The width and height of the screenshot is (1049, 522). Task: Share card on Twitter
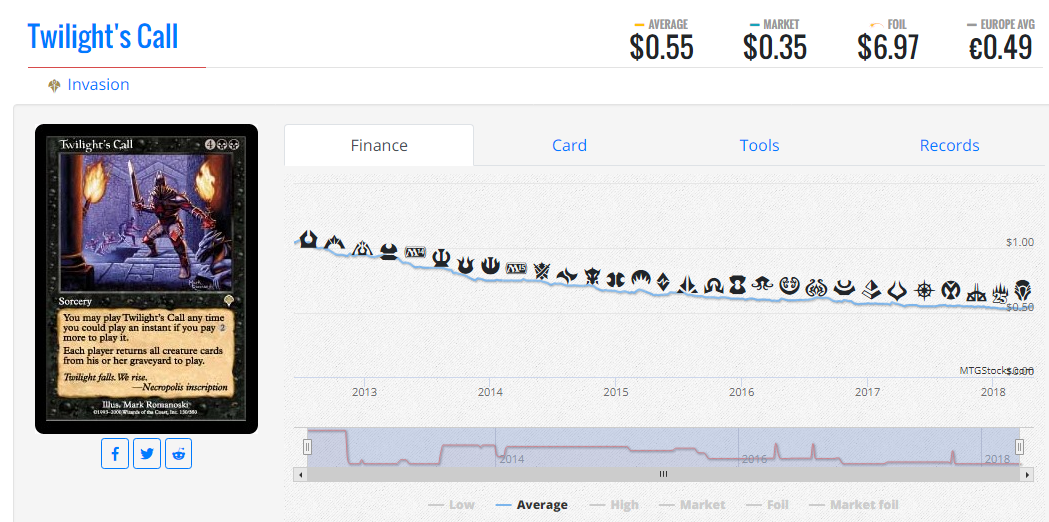click(x=147, y=454)
